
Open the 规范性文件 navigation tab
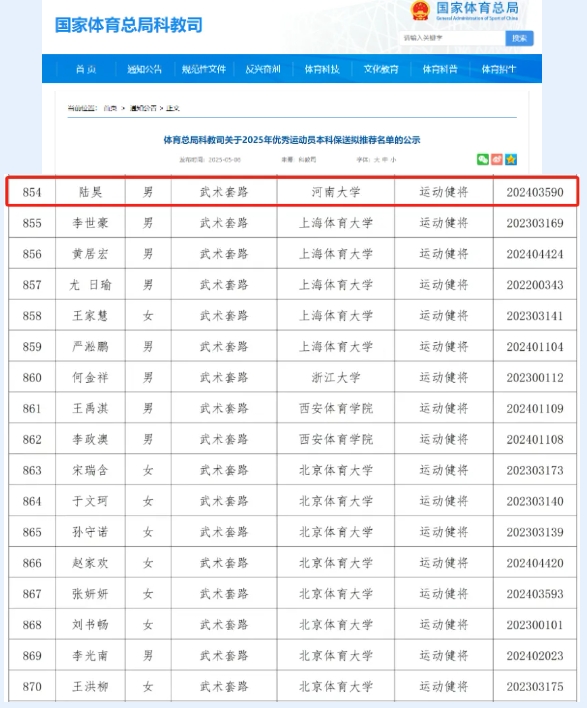pyautogui.click(x=204, y=69)
